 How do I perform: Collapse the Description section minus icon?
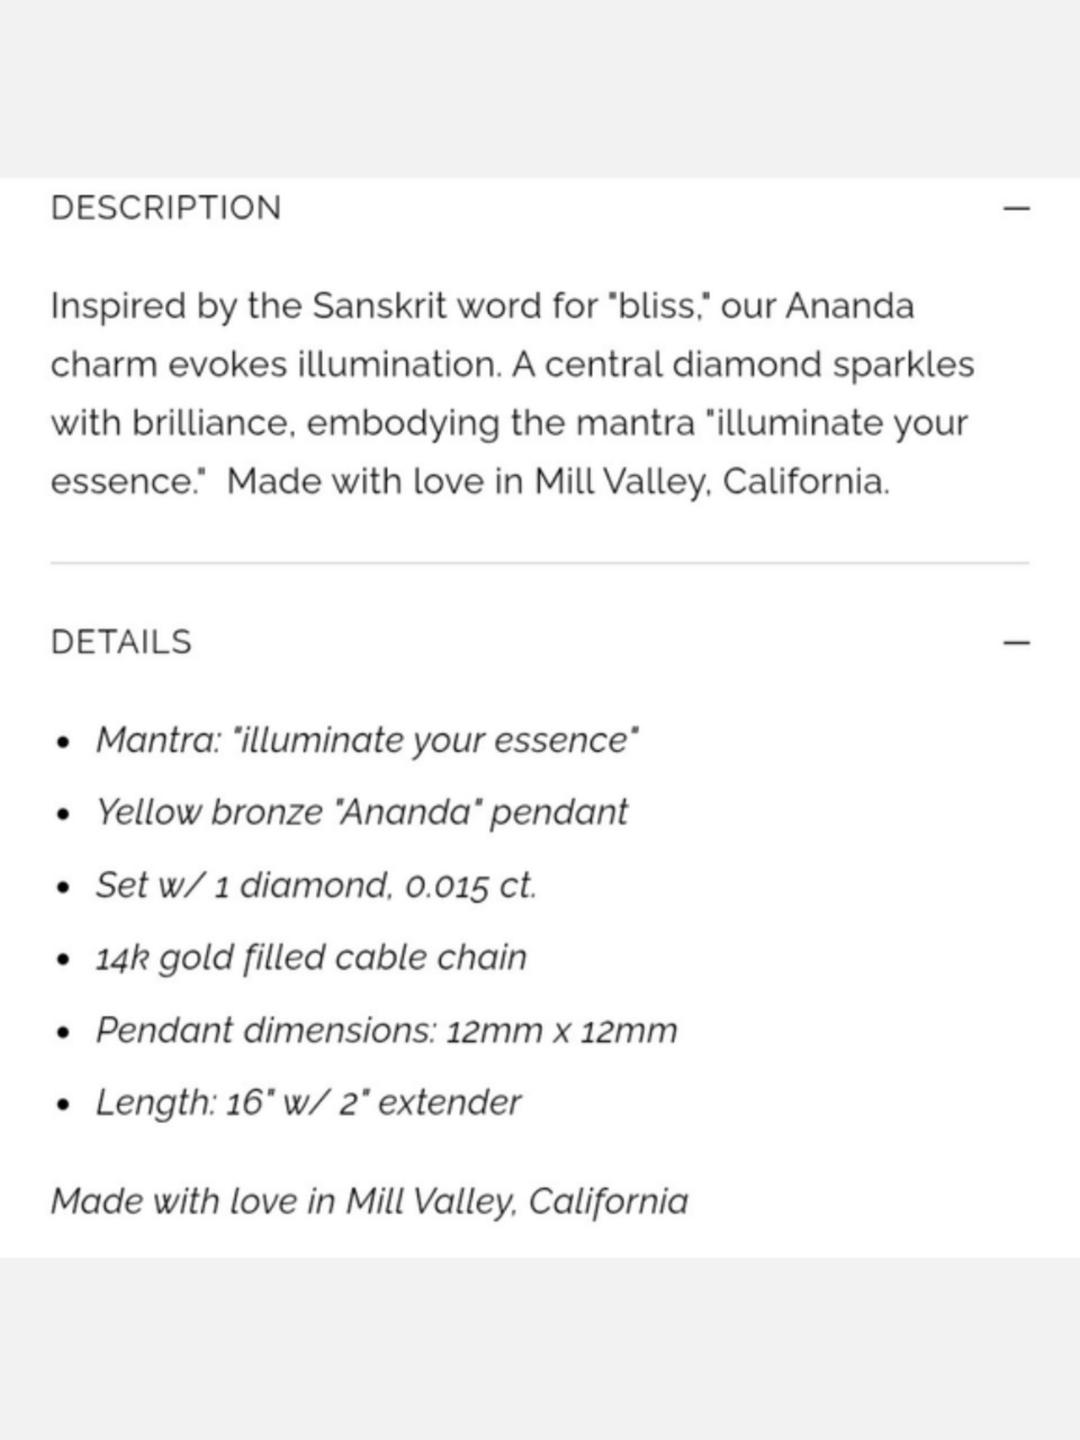[1016, 208]
